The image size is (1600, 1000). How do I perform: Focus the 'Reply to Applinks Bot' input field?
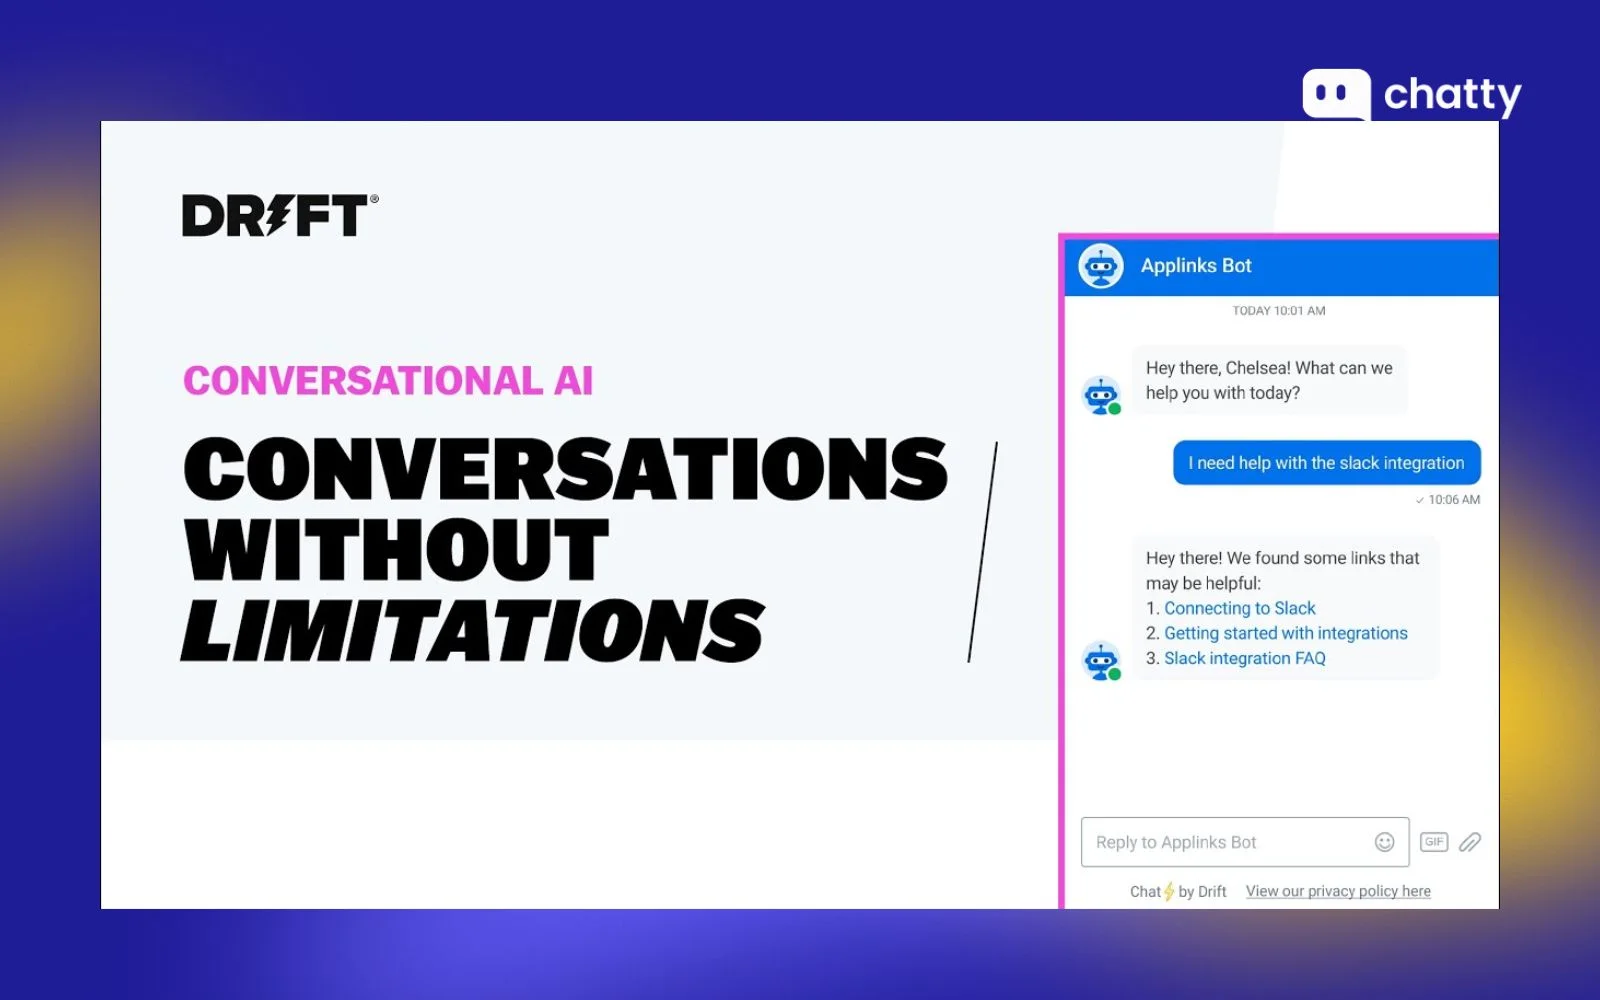tap(1245, 842)
